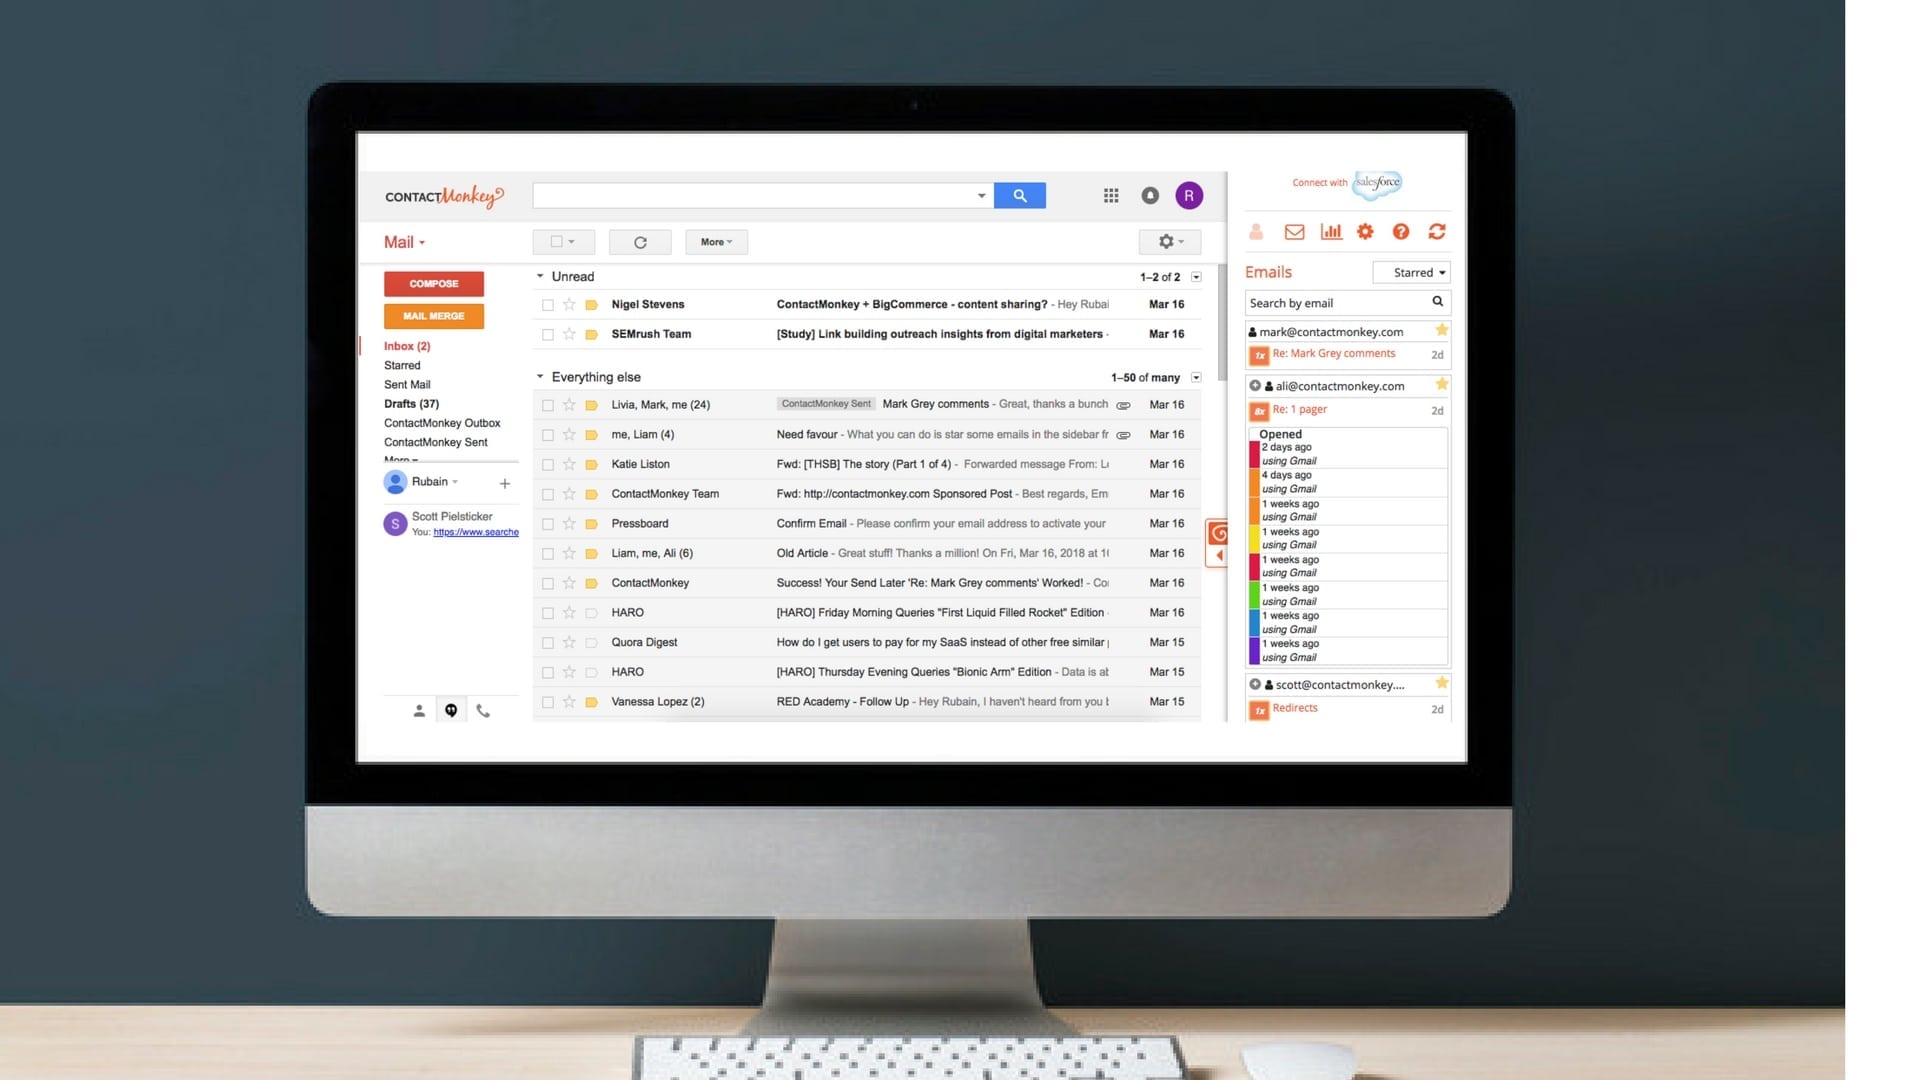Click the refresh icon in ContactMonkey sidebar
Screen dimensions: 1920x1080
1436,231
